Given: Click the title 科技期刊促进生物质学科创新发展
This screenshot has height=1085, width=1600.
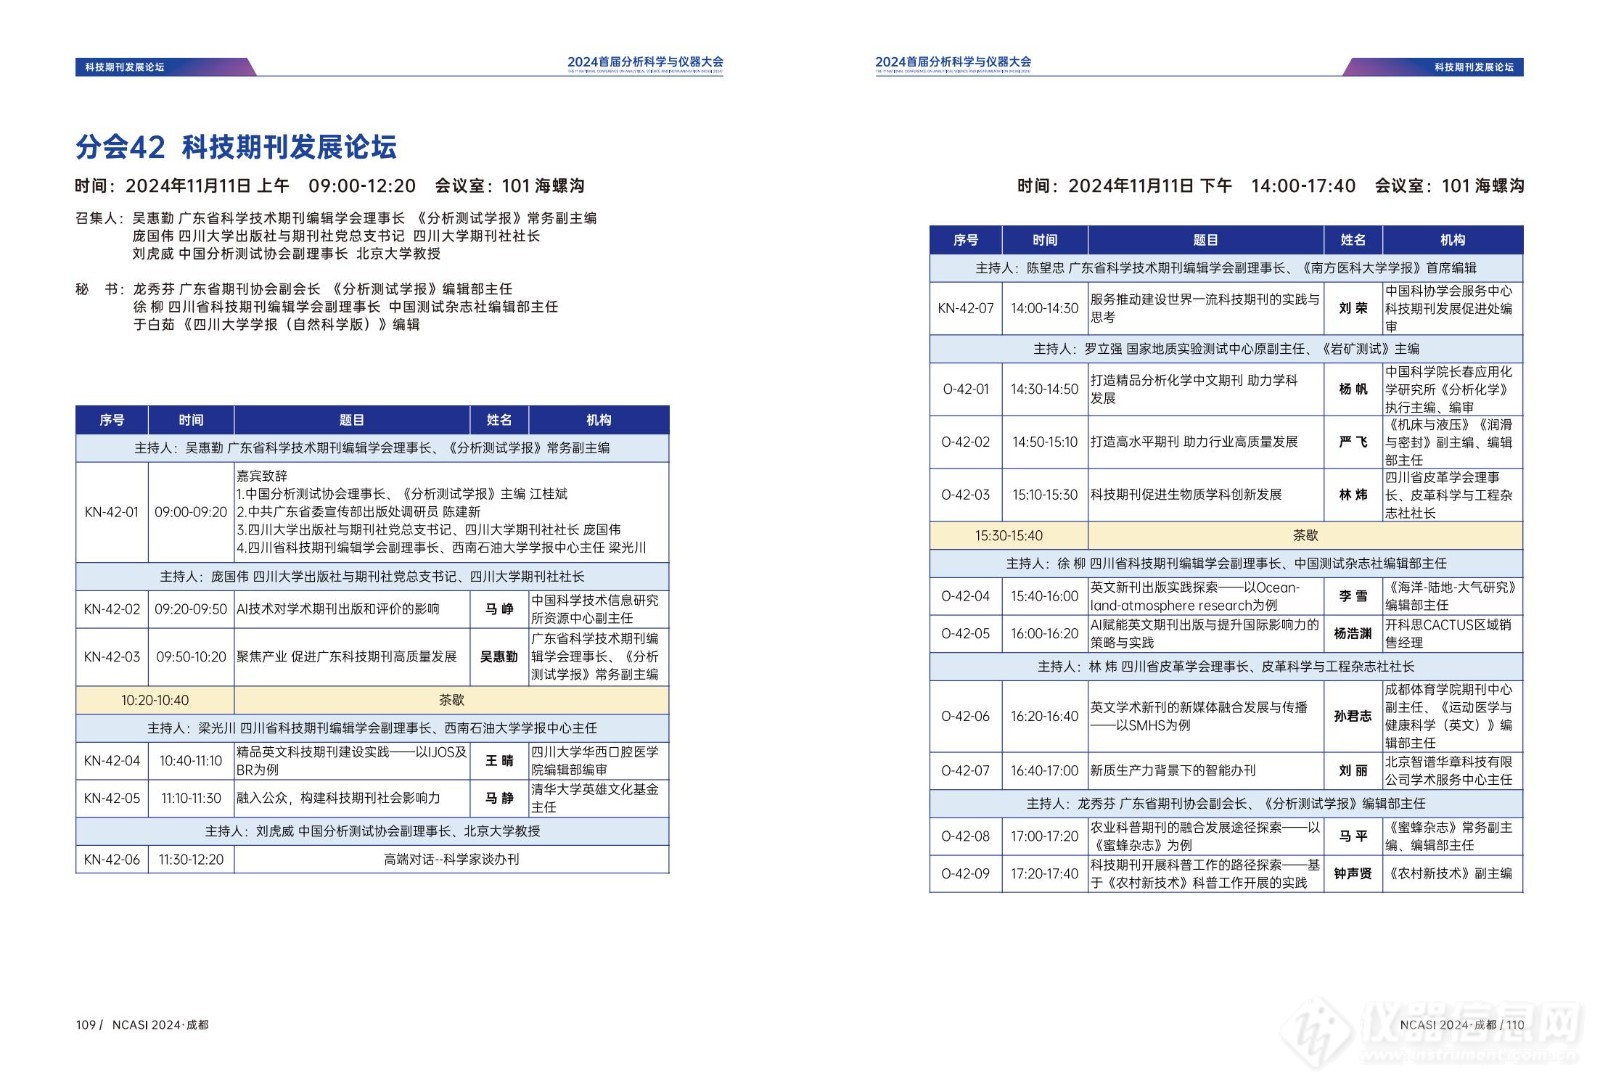Looking at the screenshot, I should click(x=1186, y=495).
